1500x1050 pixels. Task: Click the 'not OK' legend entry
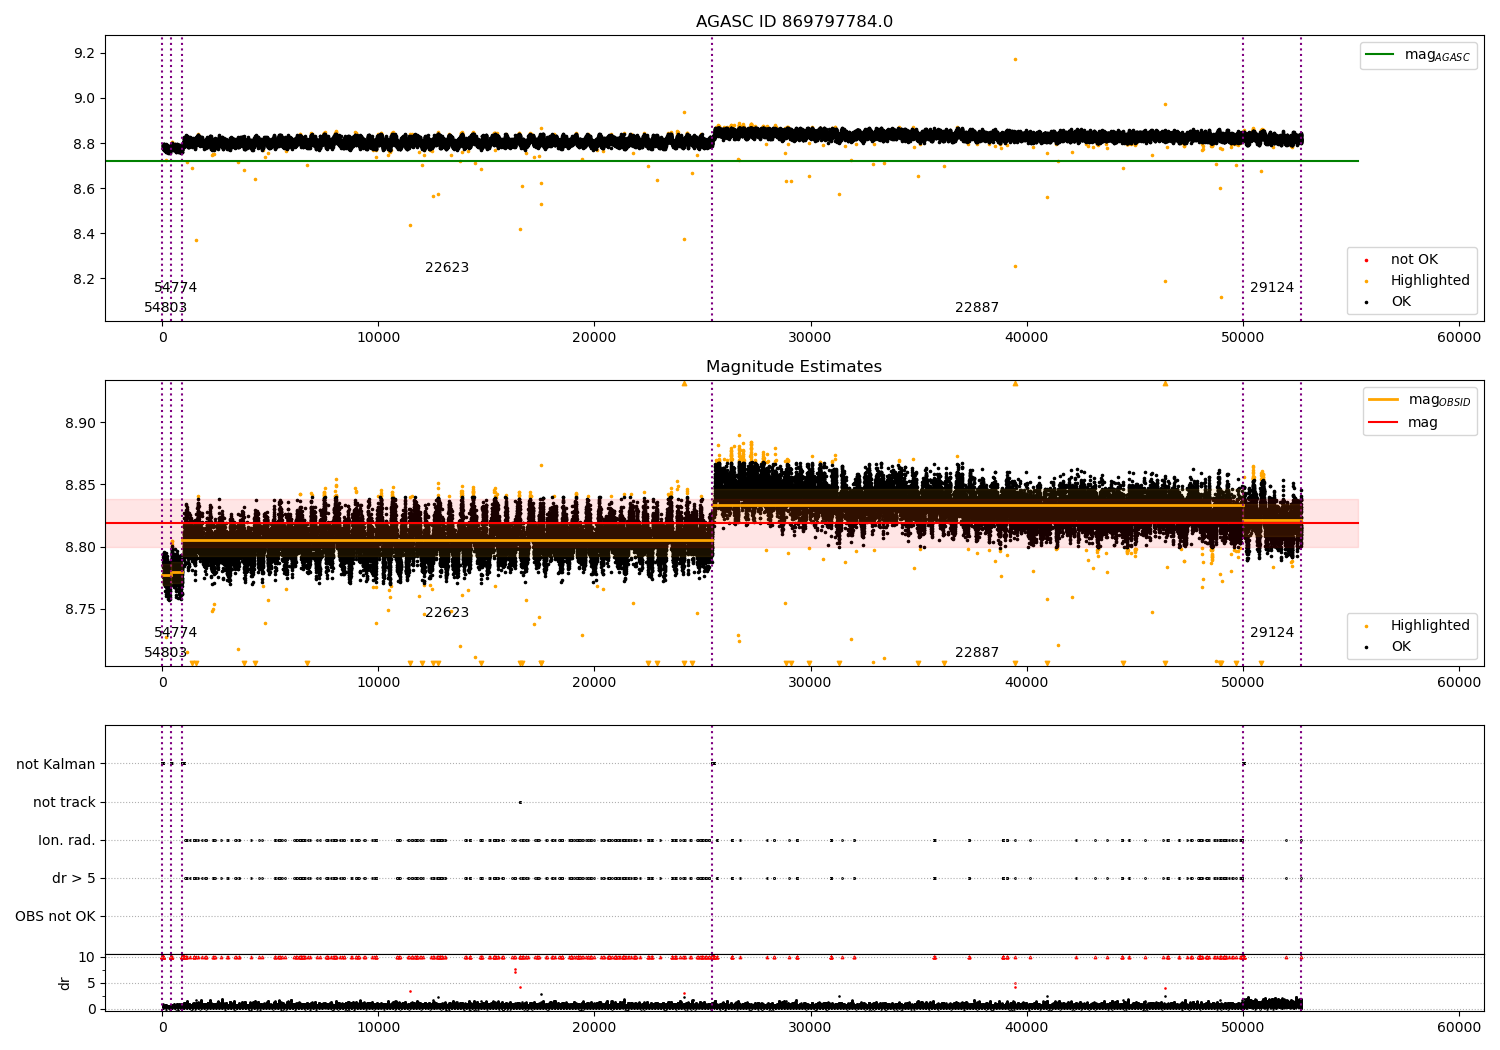click(x=1414, y=260)
